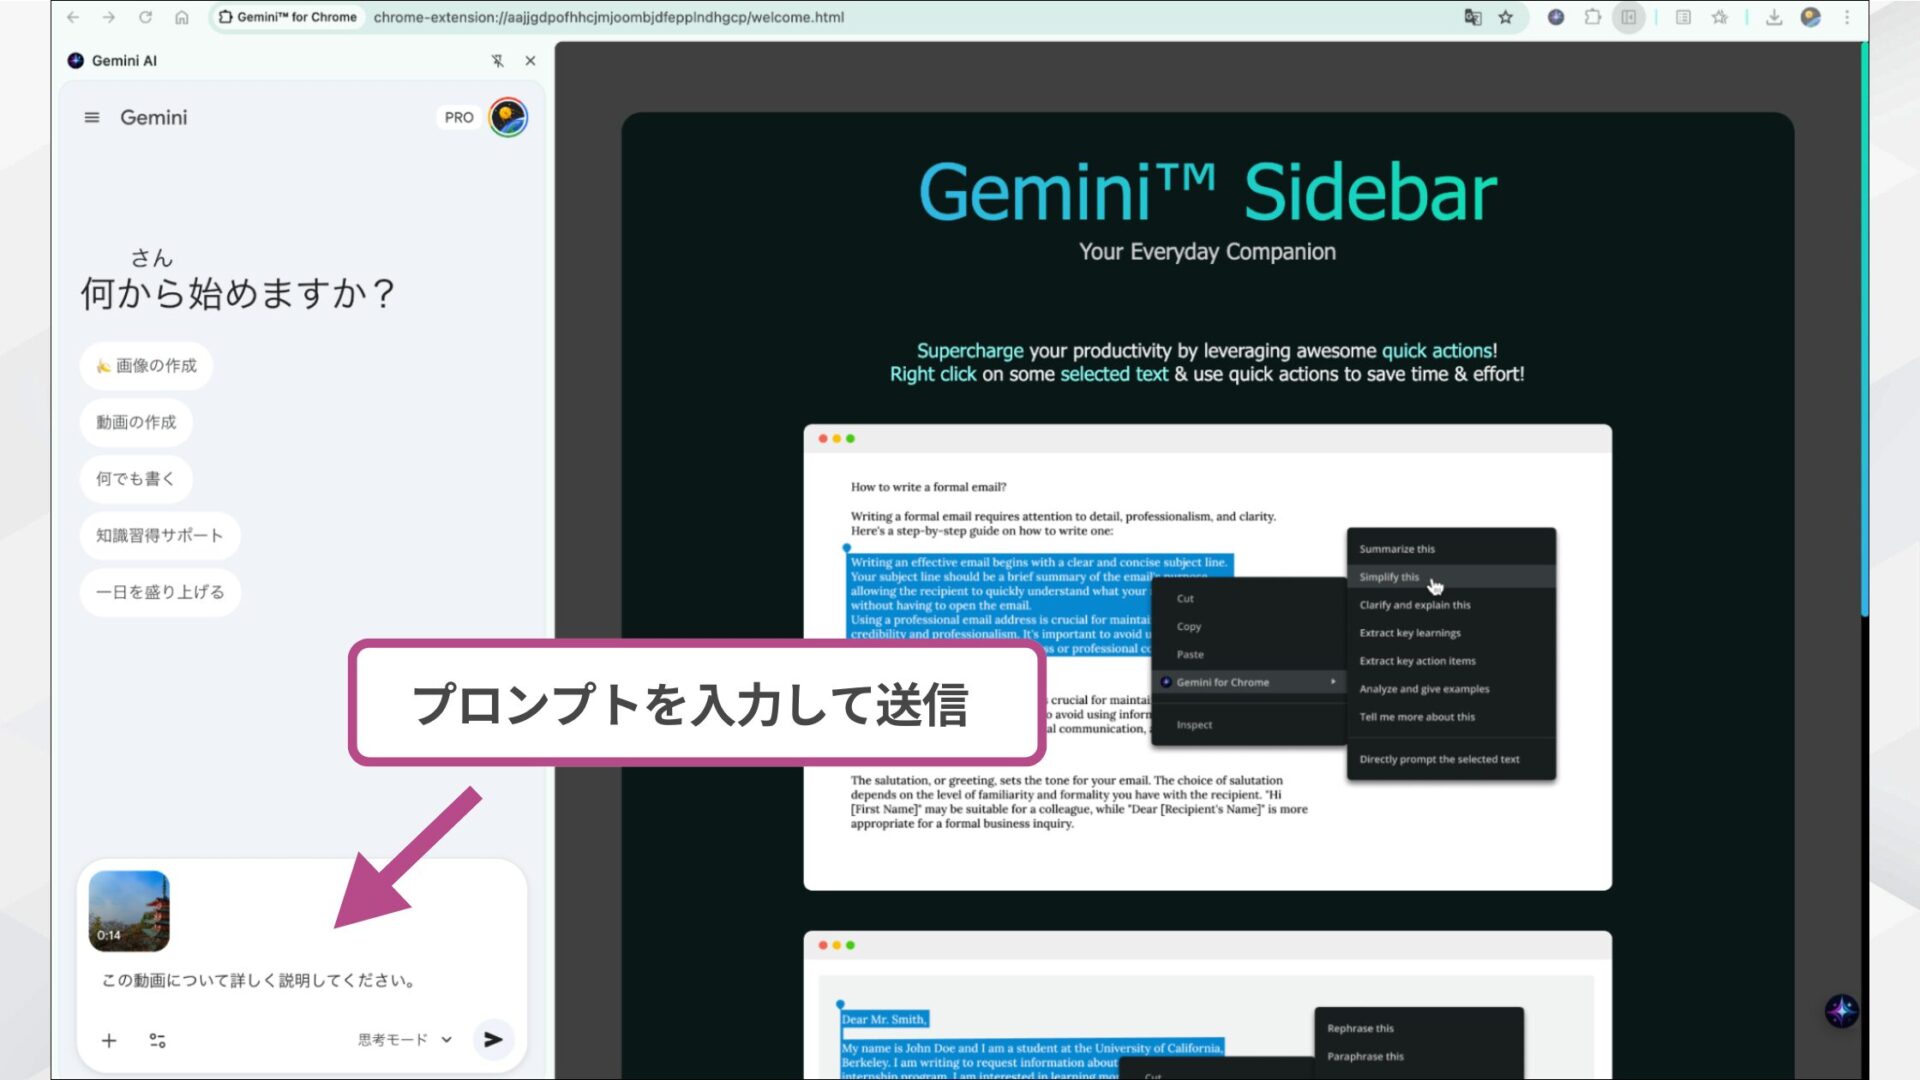The height and width of the screenshot is (1080, 1920).
Task: Click the pin/unpin icon in sidebar header
Action: point(495,60)
